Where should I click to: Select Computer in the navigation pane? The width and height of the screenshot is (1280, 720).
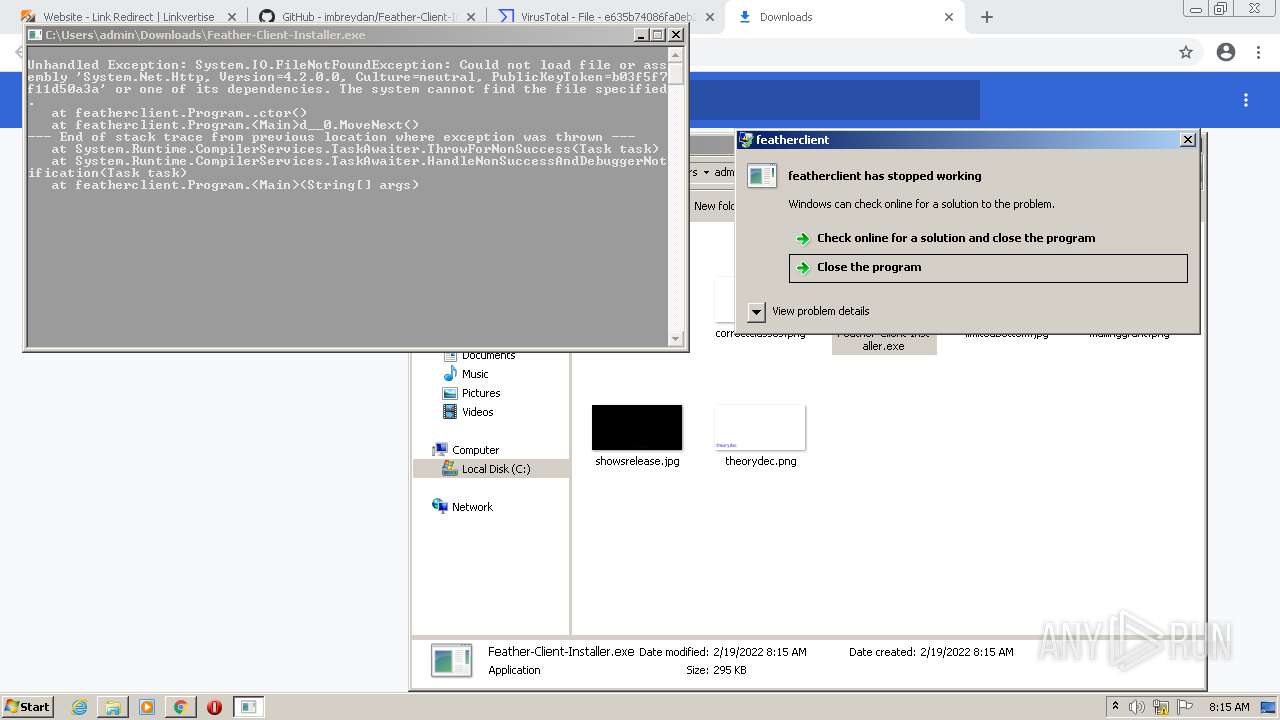pos(475,450)
